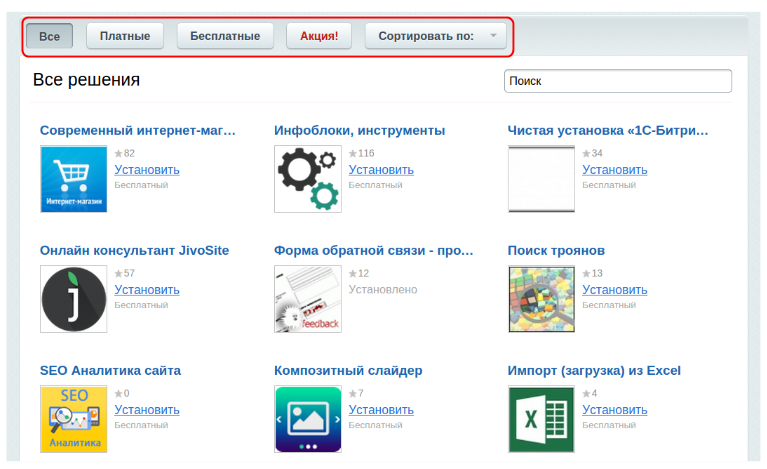
Task: Click the shopping cart Интернет-магазин icon
Action: click(x=74, y=179)
